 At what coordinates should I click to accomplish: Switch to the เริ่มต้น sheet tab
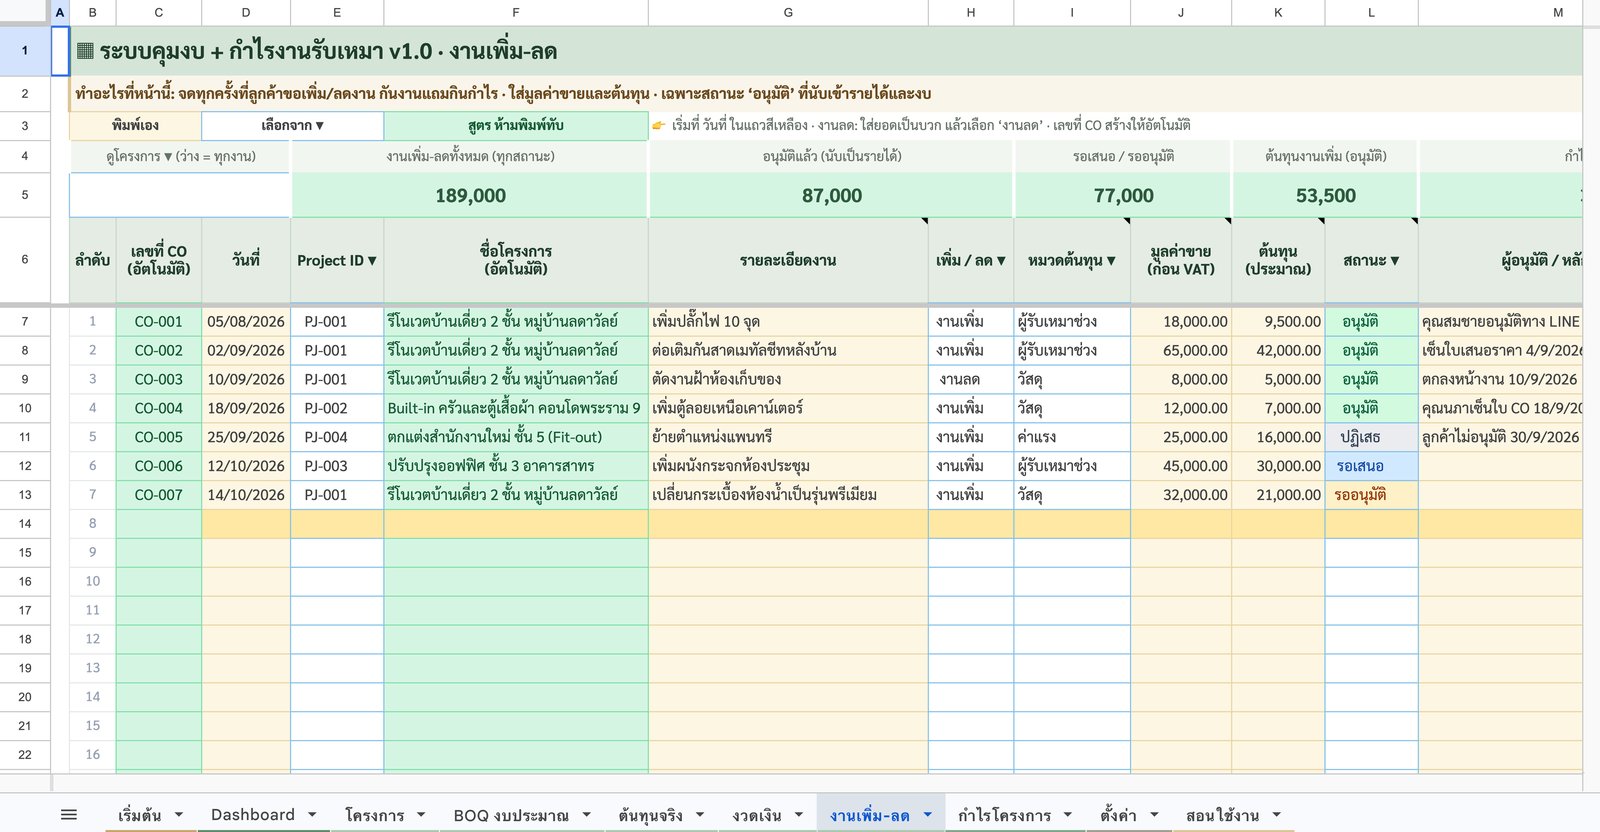pos(139,815)
